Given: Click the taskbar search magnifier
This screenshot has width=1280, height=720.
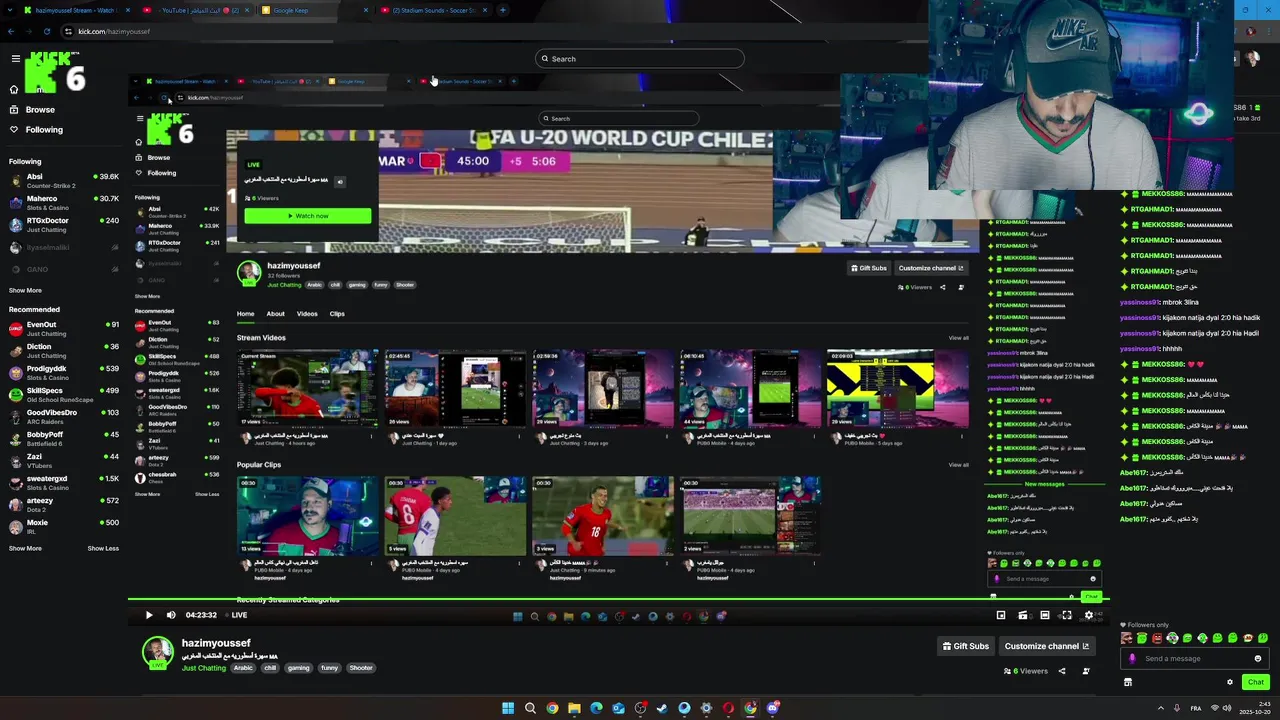Looking at the screenshot, I should [x=530, y=708].
